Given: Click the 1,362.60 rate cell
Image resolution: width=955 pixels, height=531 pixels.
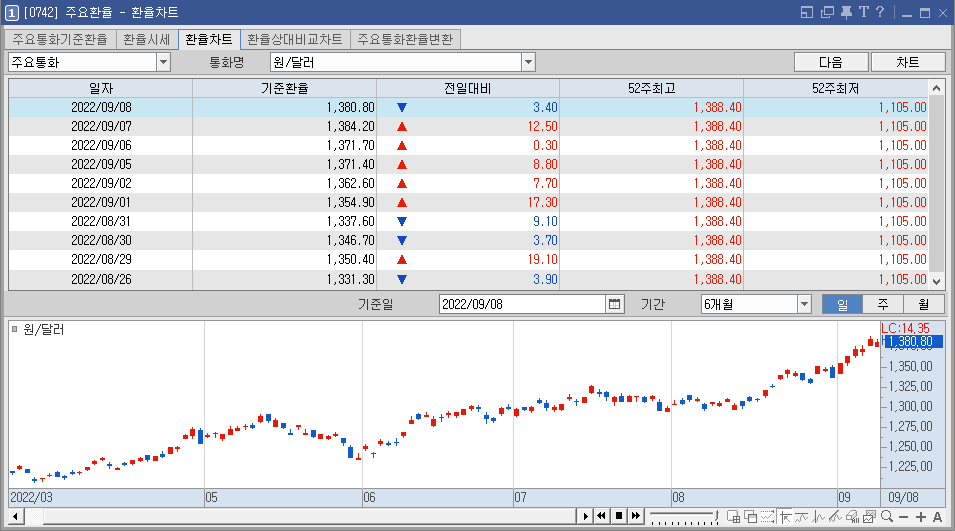Looking at the screenshot, I should [x=284, y=183].
